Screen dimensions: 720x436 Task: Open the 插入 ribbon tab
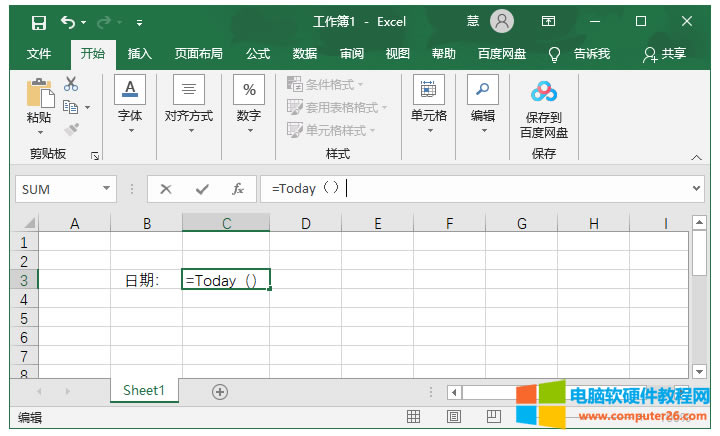(x=140, y=54)
